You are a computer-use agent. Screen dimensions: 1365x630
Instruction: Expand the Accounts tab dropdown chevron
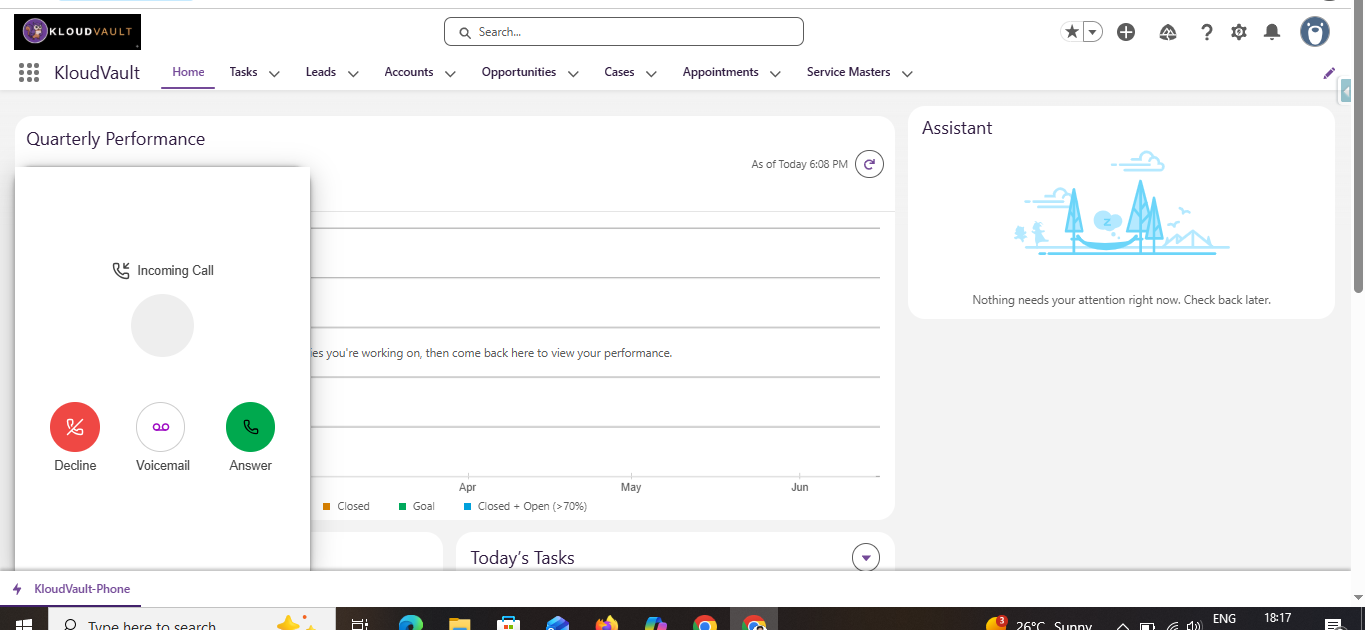(x=450, y=73)
